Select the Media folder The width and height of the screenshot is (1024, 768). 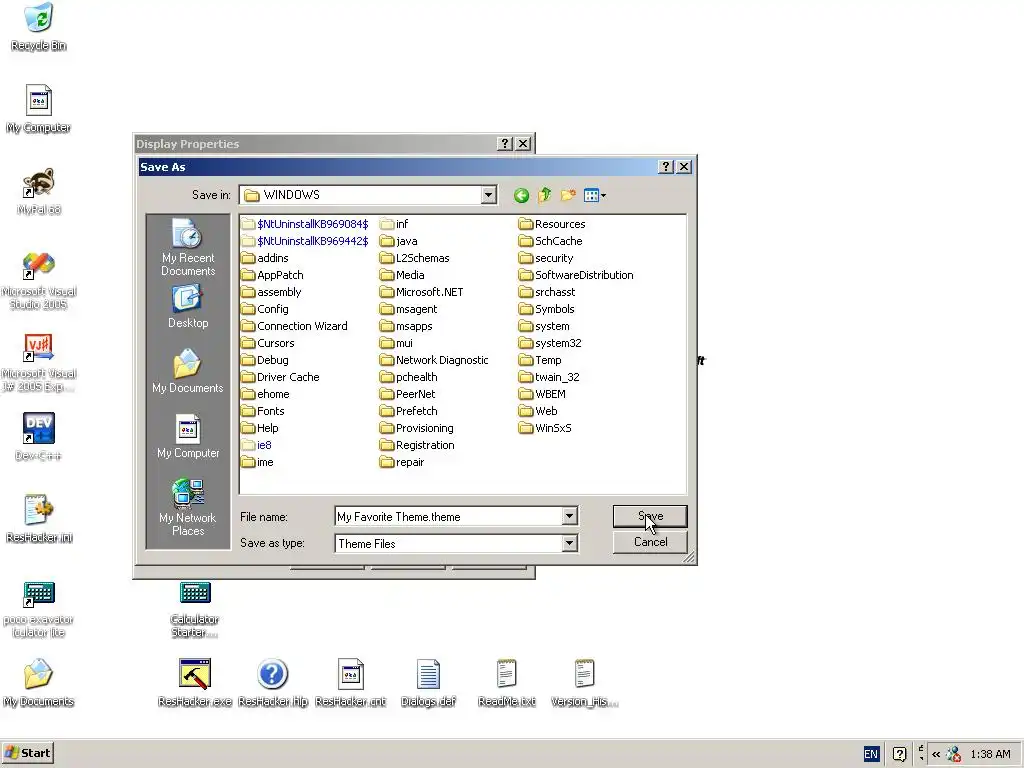coord(402,275)
